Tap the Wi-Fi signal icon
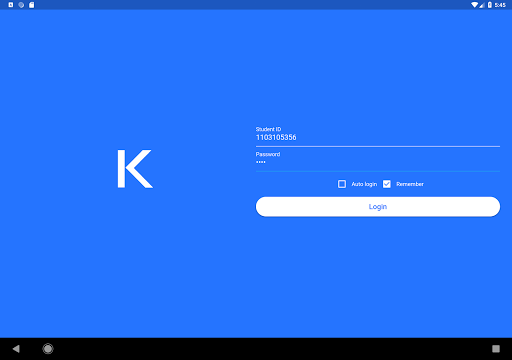 point(474,5)
